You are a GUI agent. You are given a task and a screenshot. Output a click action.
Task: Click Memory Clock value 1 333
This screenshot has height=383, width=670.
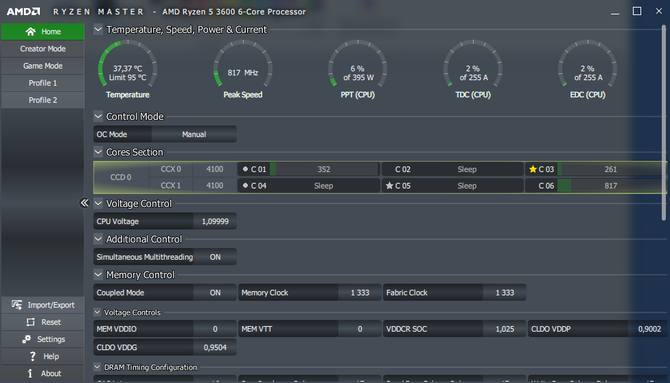[x=360, y=293]
